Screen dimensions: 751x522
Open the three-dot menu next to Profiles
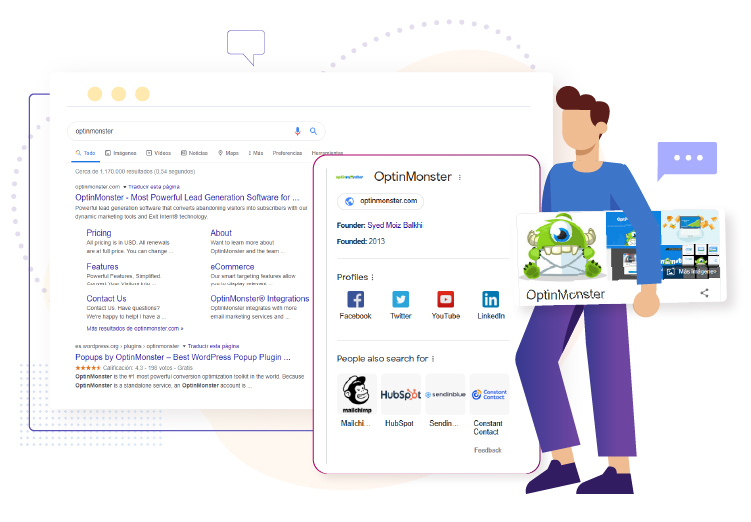tap(372, 277)
